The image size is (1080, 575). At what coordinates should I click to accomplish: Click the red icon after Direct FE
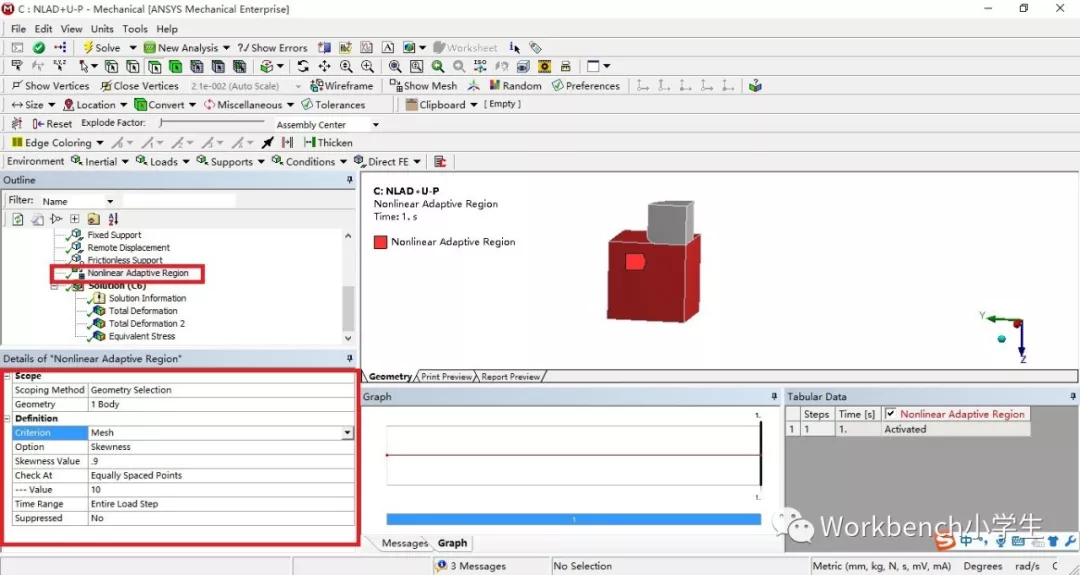[x=440, y=161]
